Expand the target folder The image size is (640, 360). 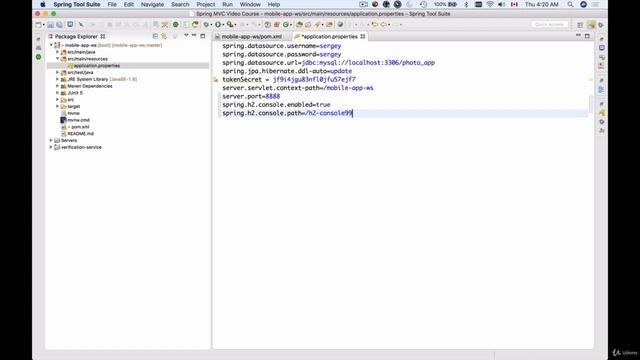(x=58, y=106)
